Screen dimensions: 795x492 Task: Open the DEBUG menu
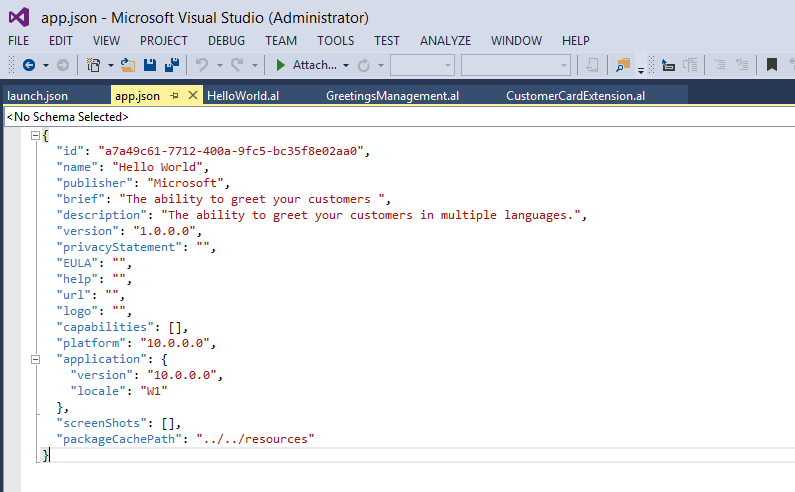pos(226,41)
